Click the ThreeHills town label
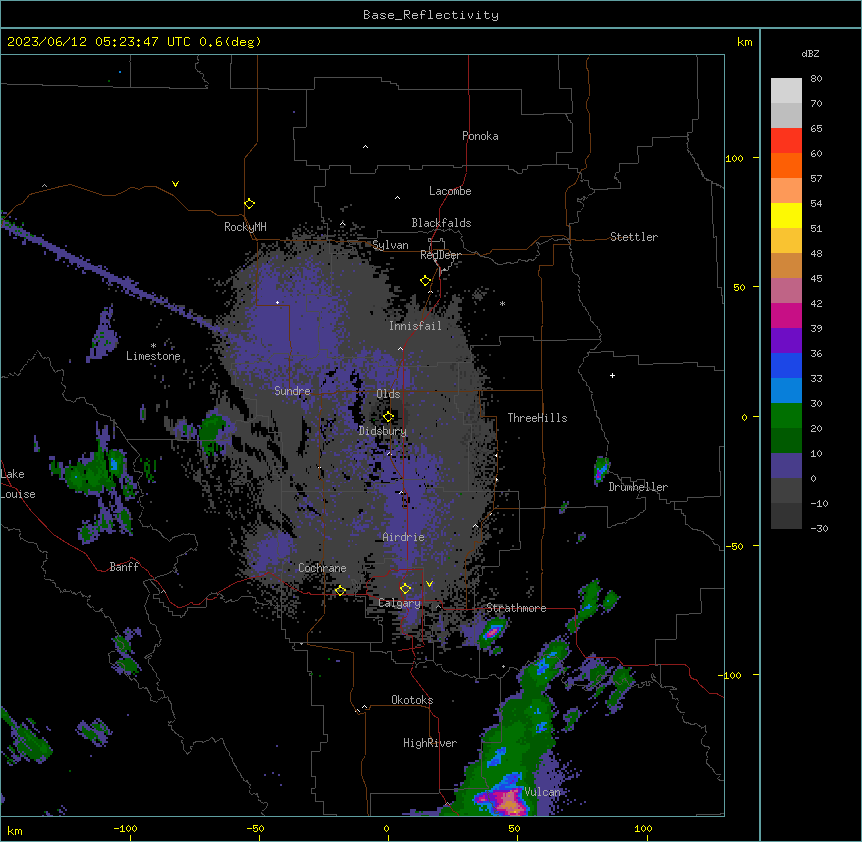 (537, 418)
